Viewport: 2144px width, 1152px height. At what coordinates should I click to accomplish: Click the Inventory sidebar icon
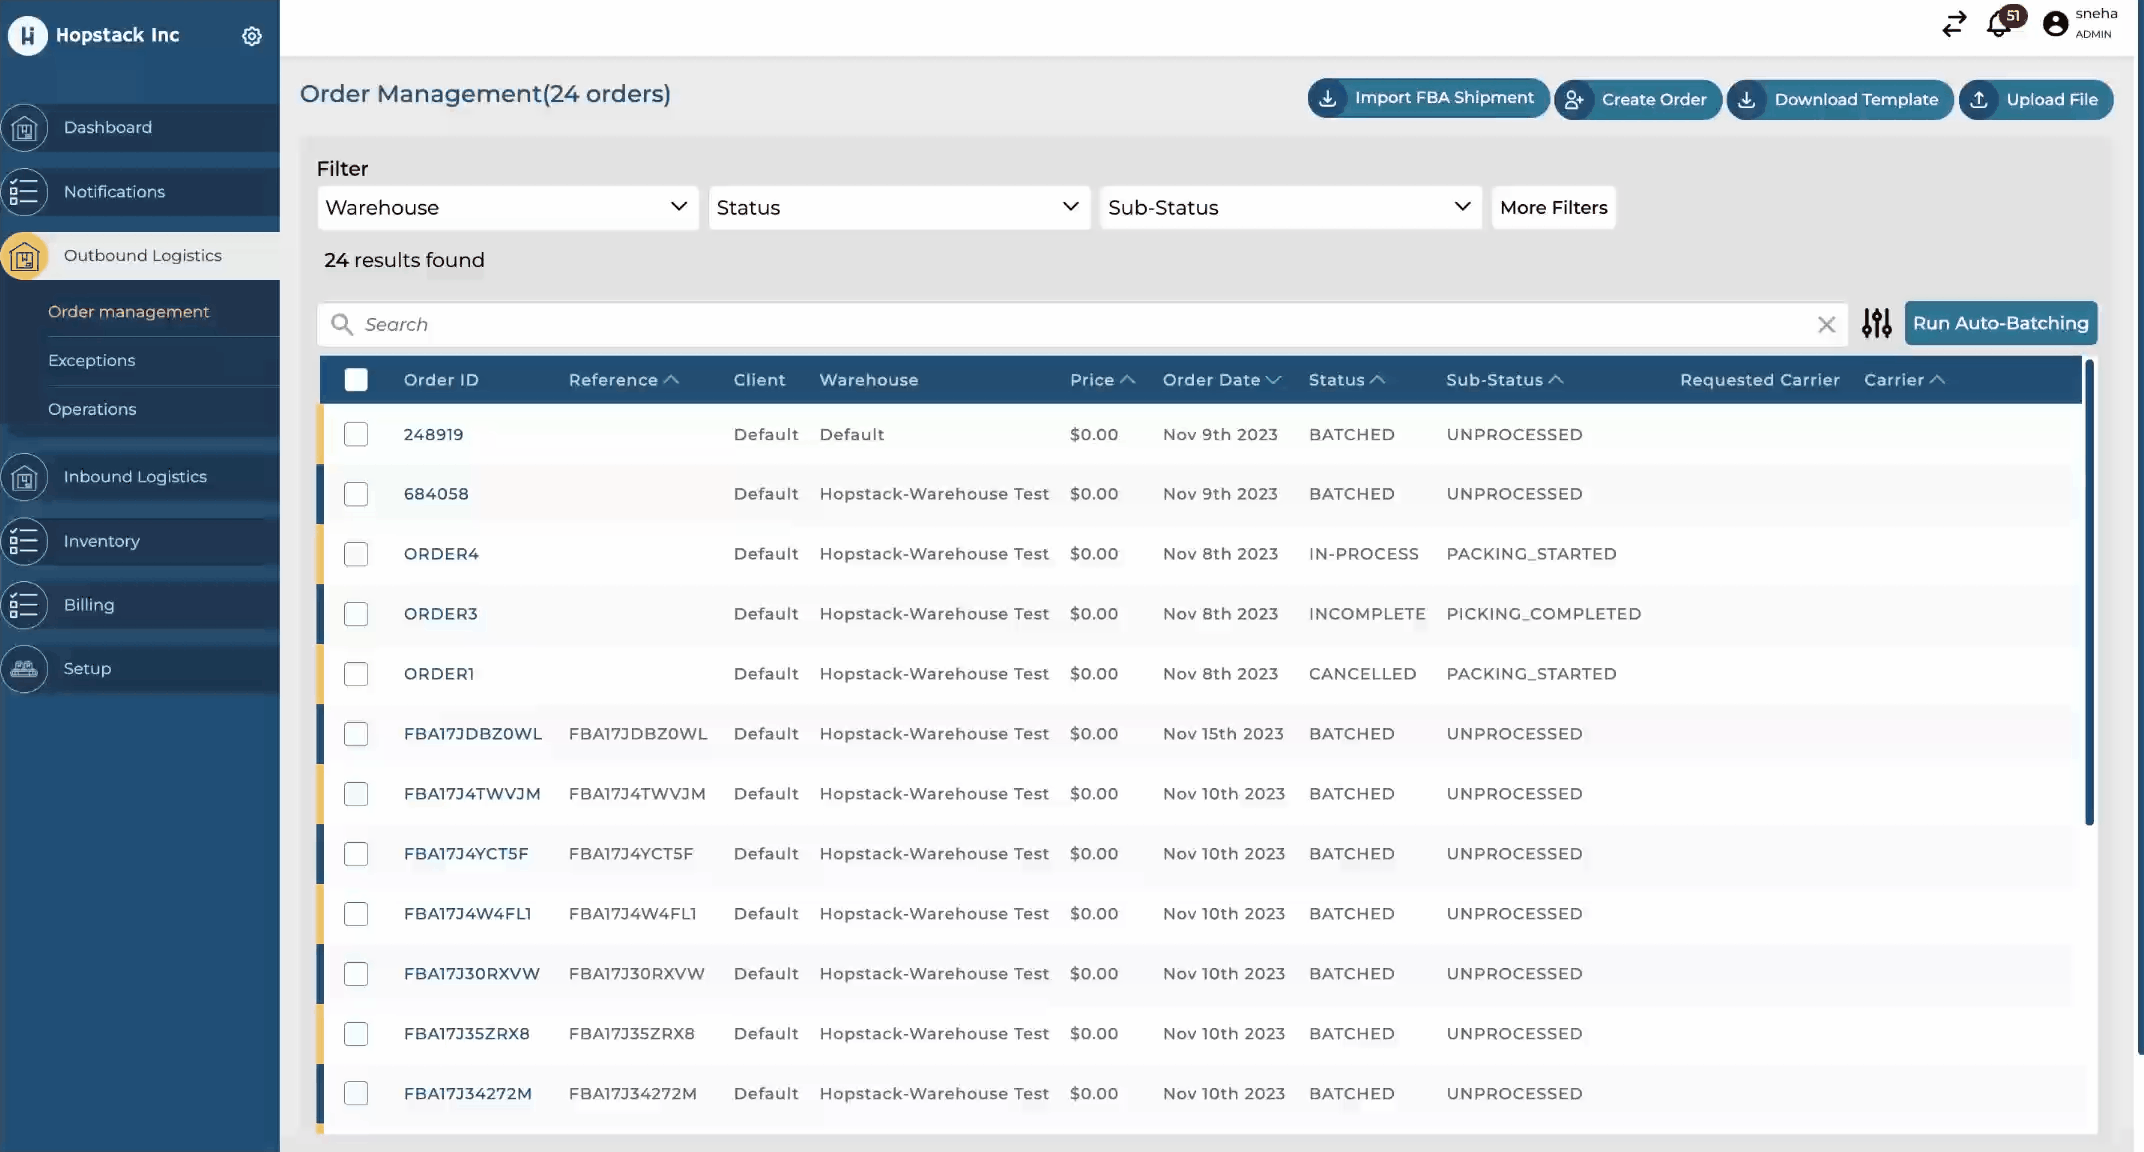25,541
